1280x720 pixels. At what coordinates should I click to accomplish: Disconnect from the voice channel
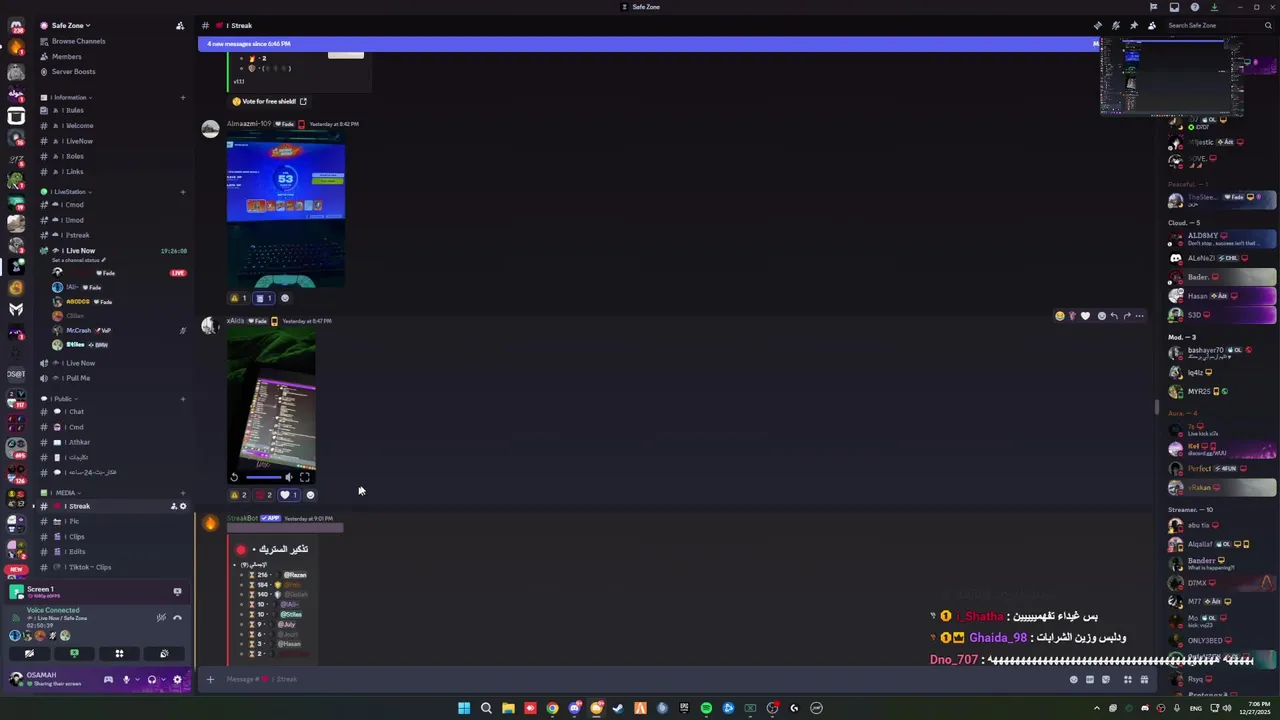[177, 617]
